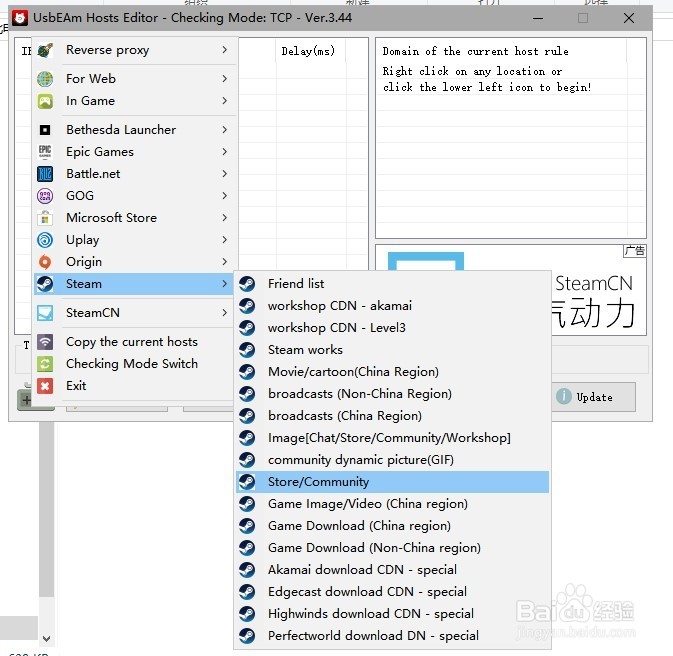Choose Edgecast download CDN - special
This screenshot has height=656, width=673.
392,592
